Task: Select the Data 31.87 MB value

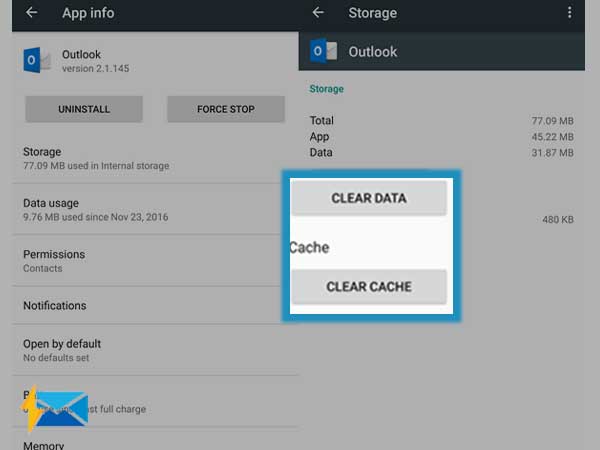Action: [552, 153]
